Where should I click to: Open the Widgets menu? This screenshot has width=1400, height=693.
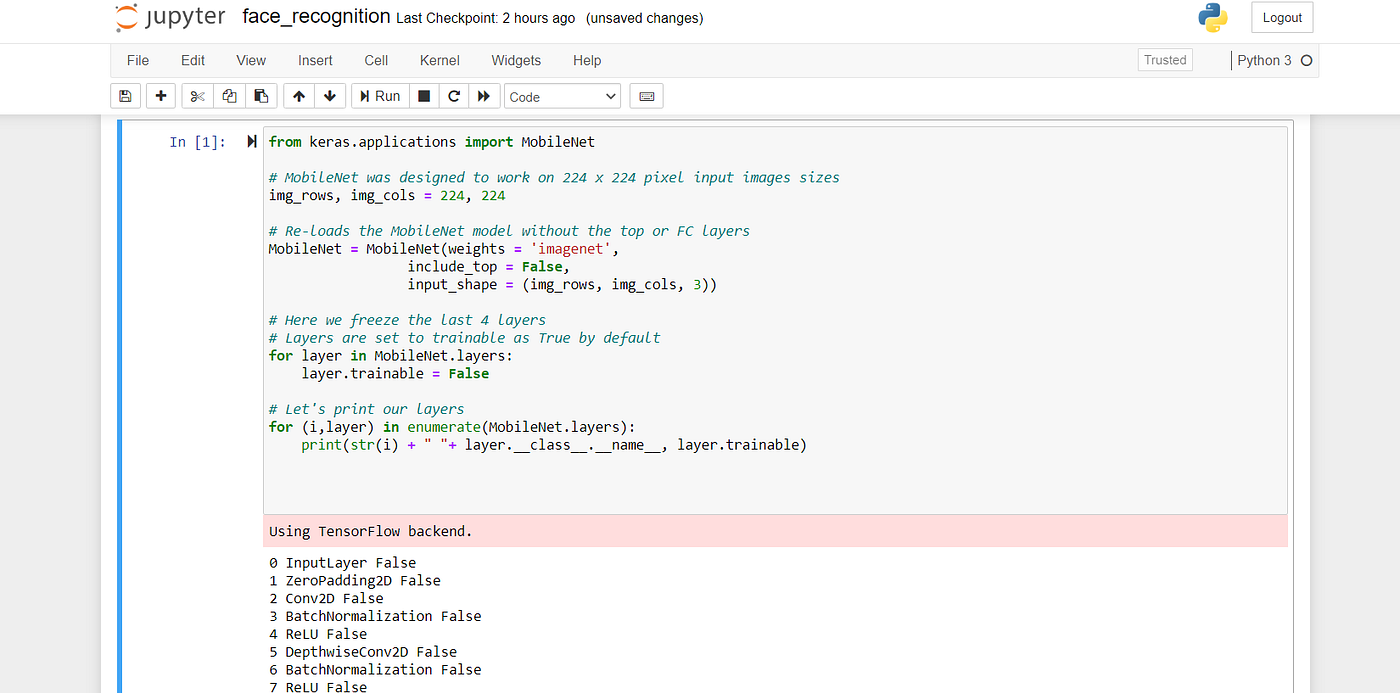(x=516, y=60)
